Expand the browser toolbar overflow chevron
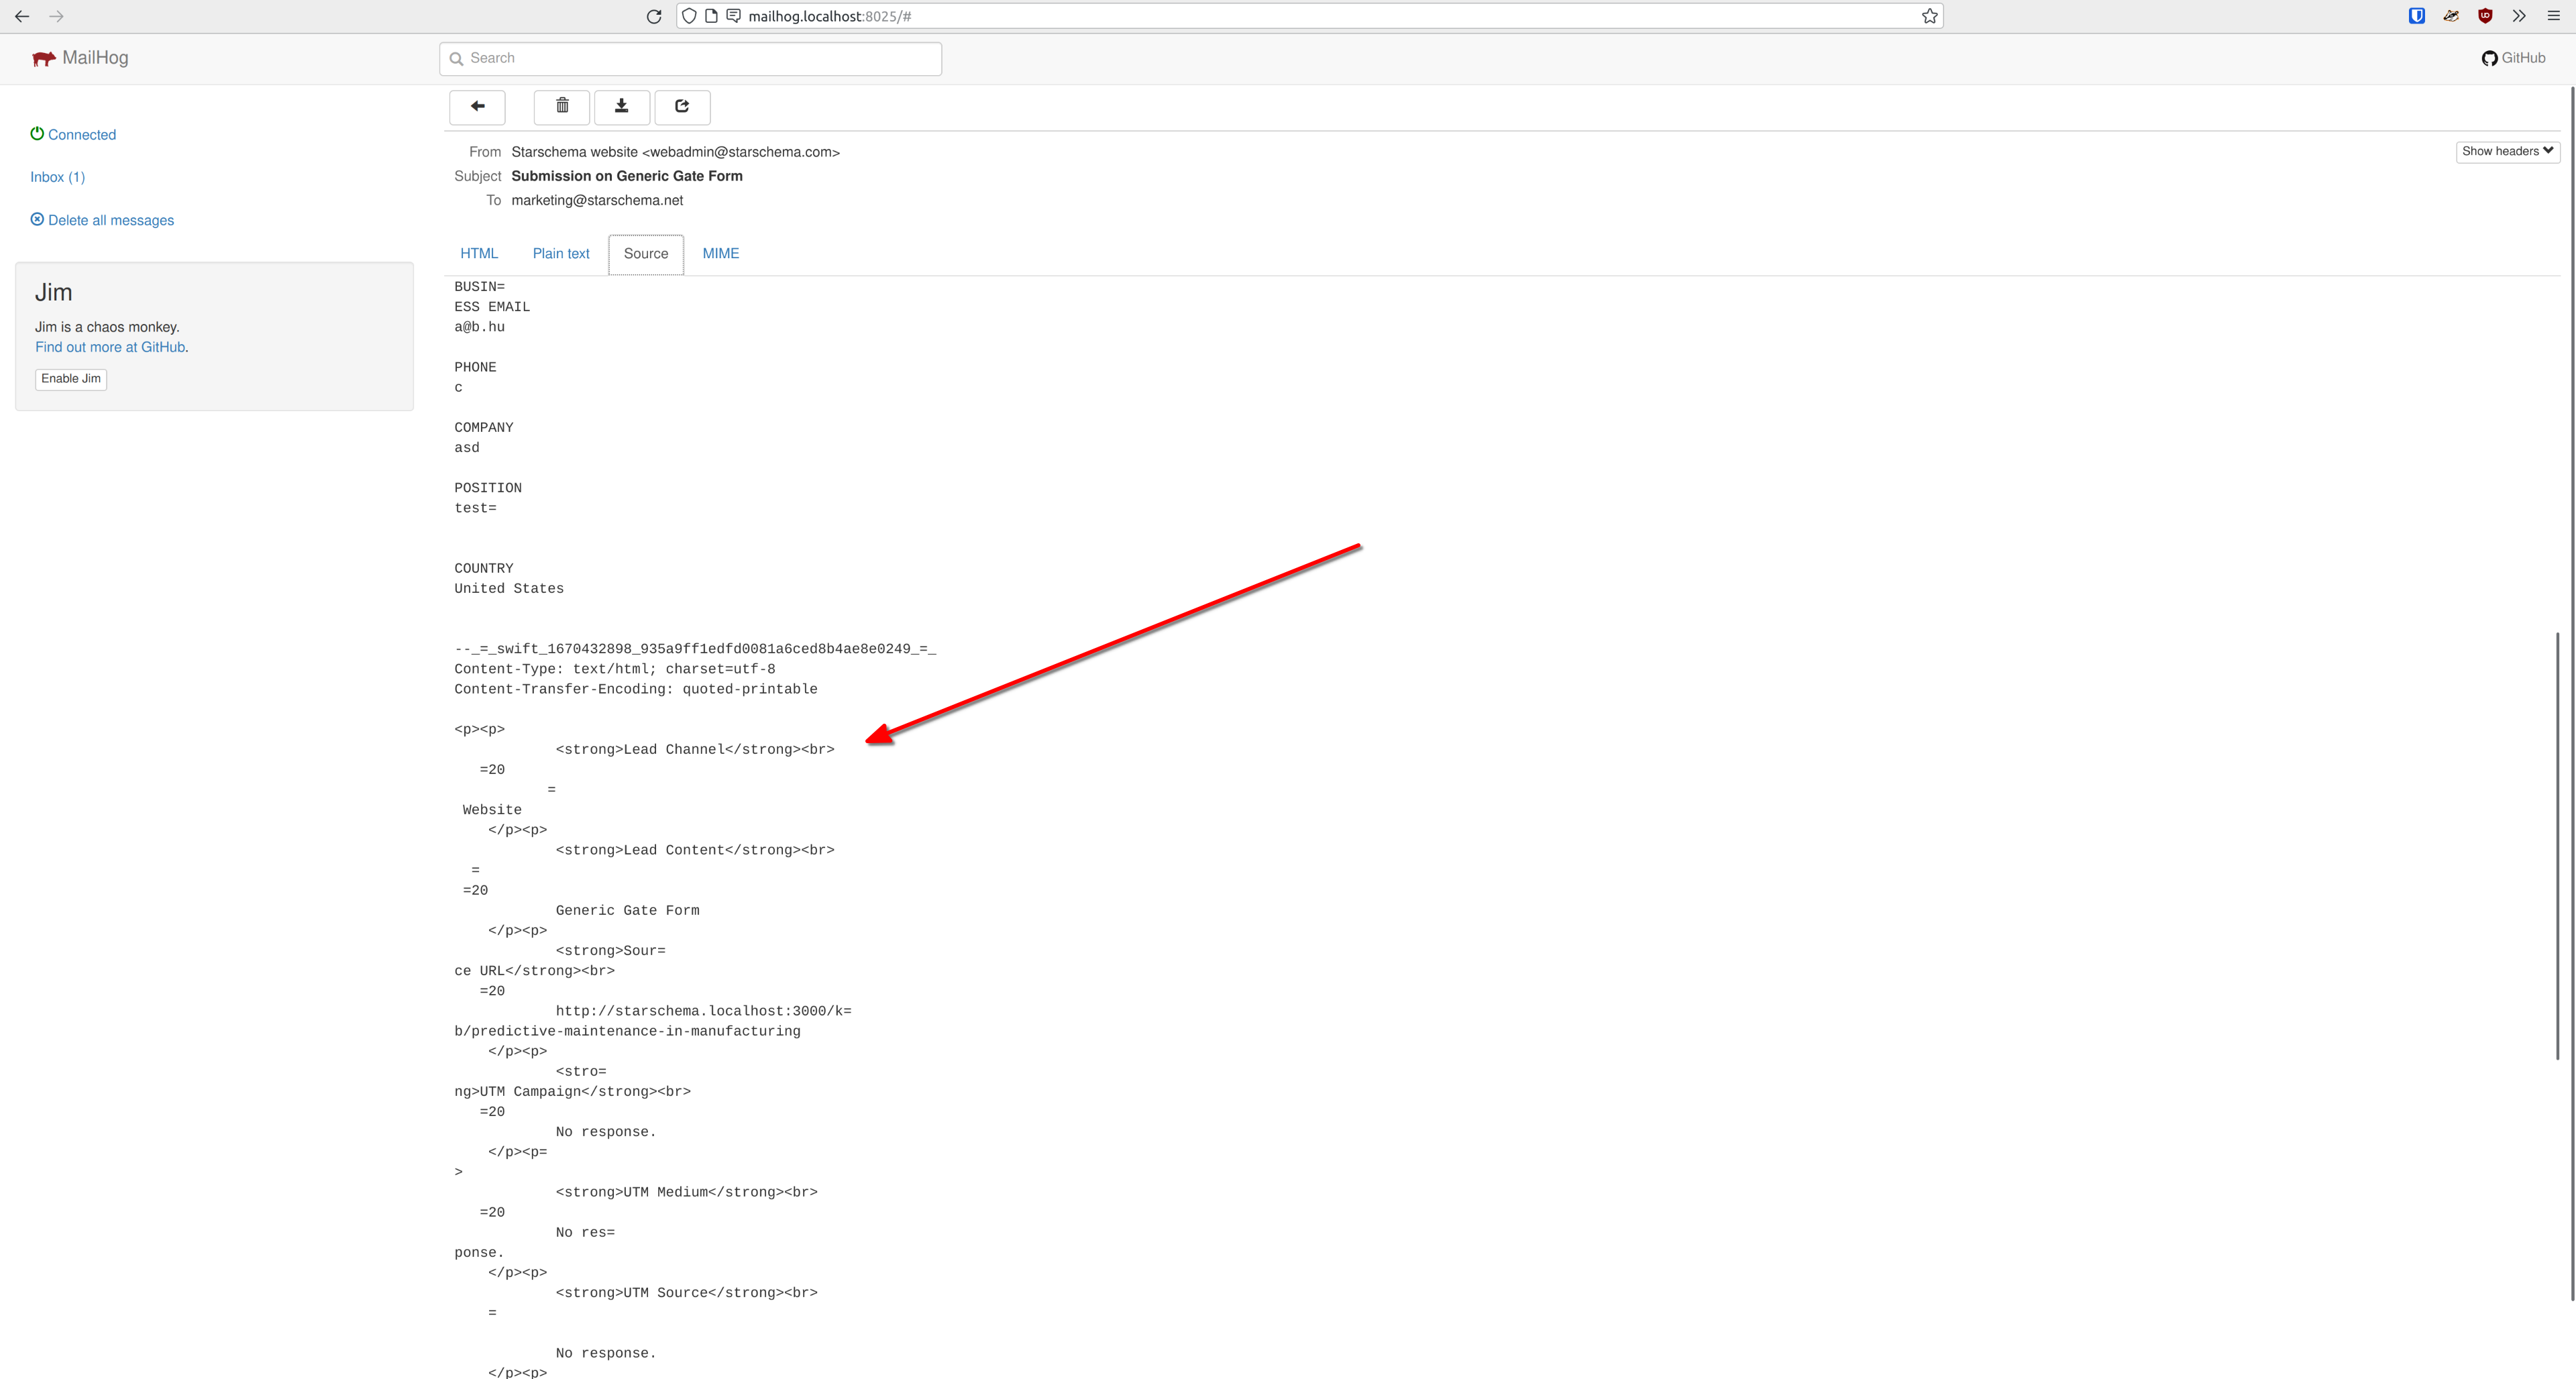Screen dimensions: 2576x1379 click(x=2518, y=16)
